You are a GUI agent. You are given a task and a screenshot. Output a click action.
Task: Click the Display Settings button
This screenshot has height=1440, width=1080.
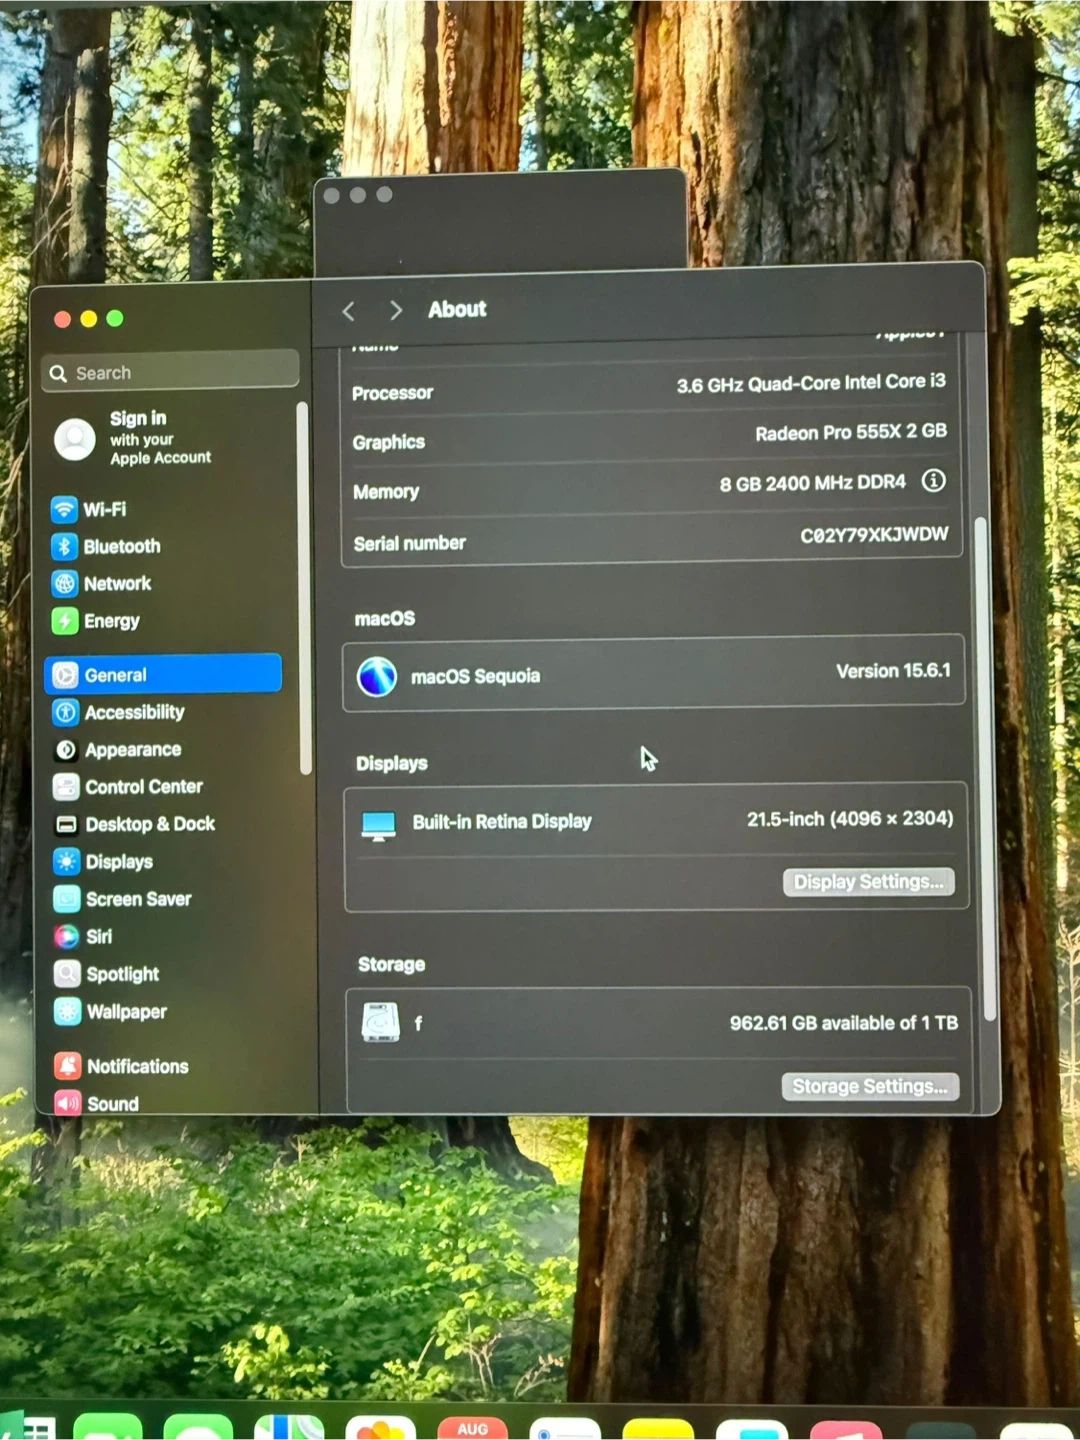(868, 882)
